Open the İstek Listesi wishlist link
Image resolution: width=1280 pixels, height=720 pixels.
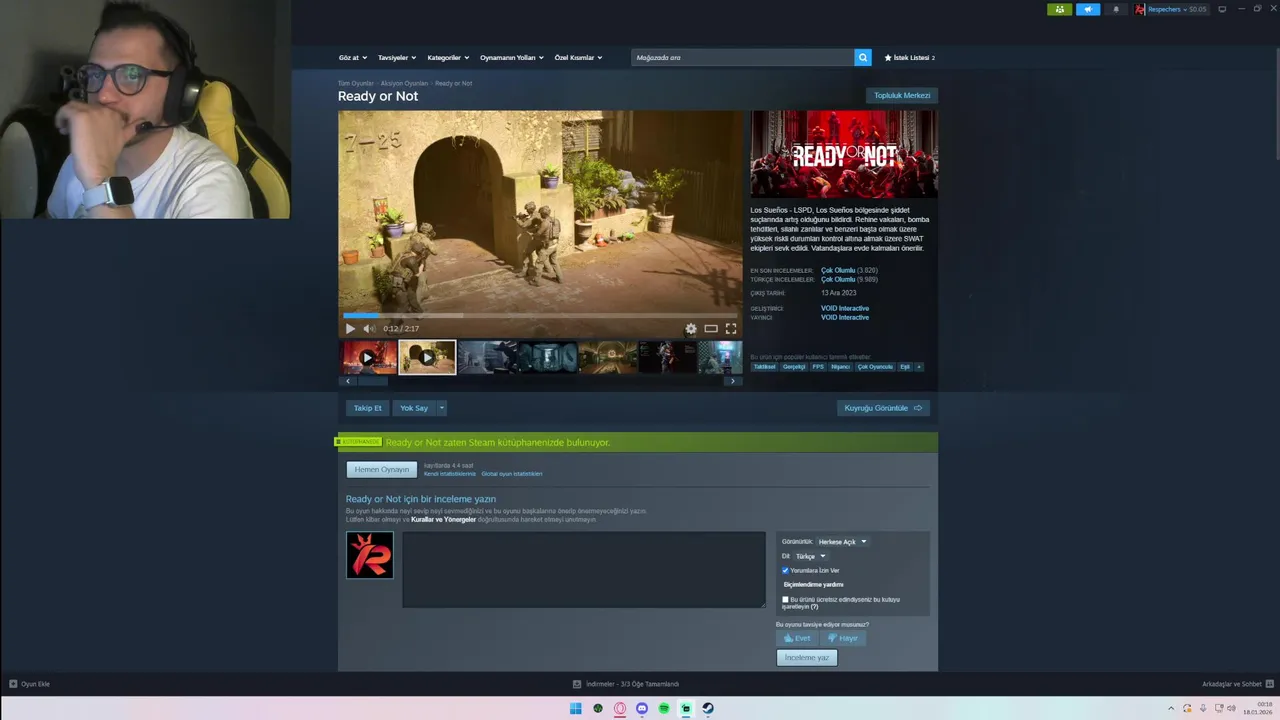pyautogui.click(x=910, y=58)
